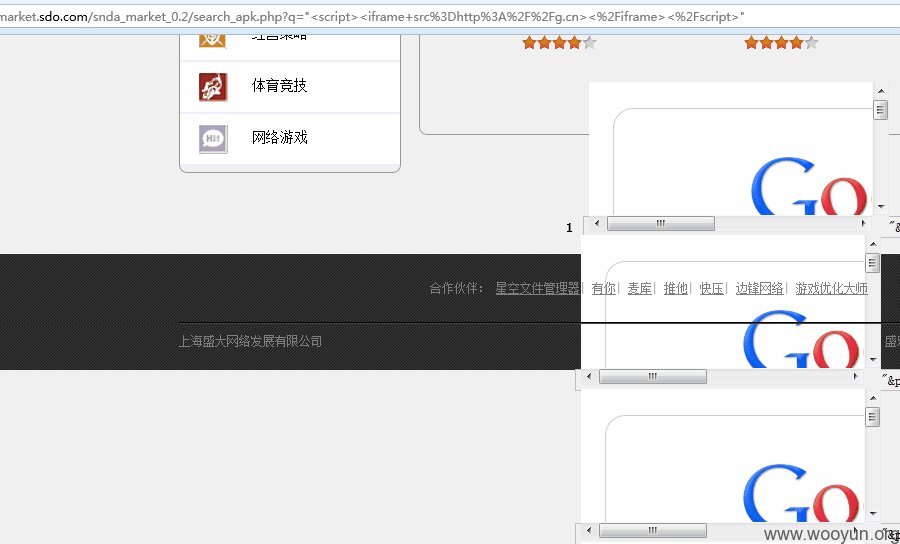The width and height of the screenshot is (900, 544).
Task: Click the left app's star rating
Action: tap(559, 42)
